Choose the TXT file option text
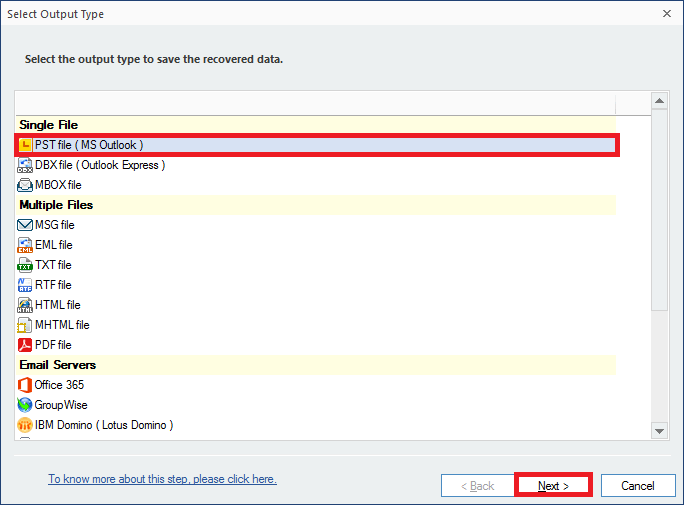 pos(53,265)
